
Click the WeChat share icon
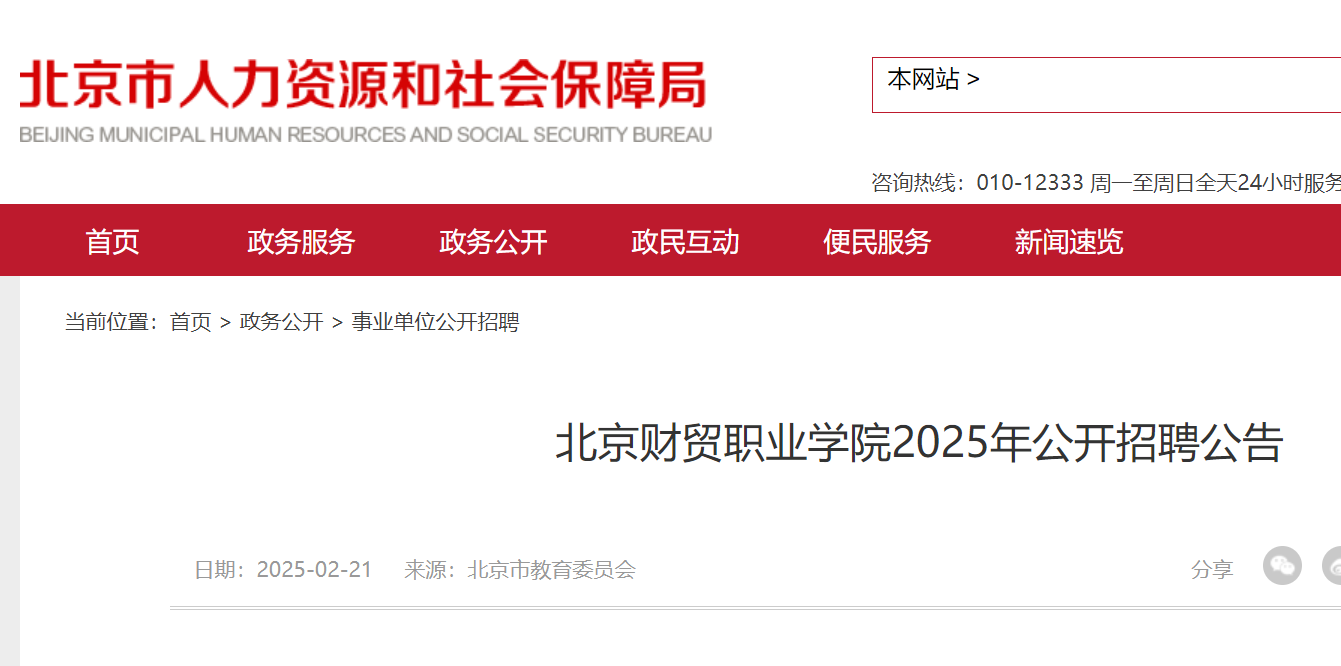click(x=1282, y=566)
